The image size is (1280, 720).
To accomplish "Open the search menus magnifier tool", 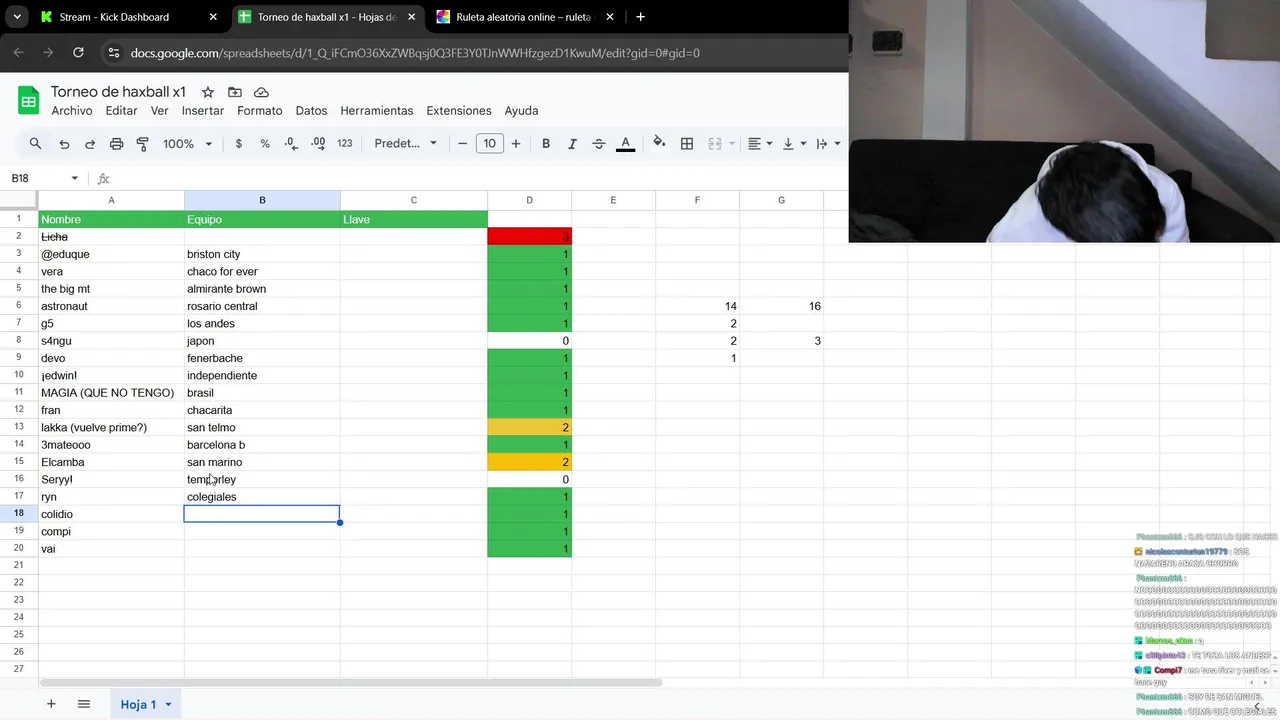I will coord(36,144).
